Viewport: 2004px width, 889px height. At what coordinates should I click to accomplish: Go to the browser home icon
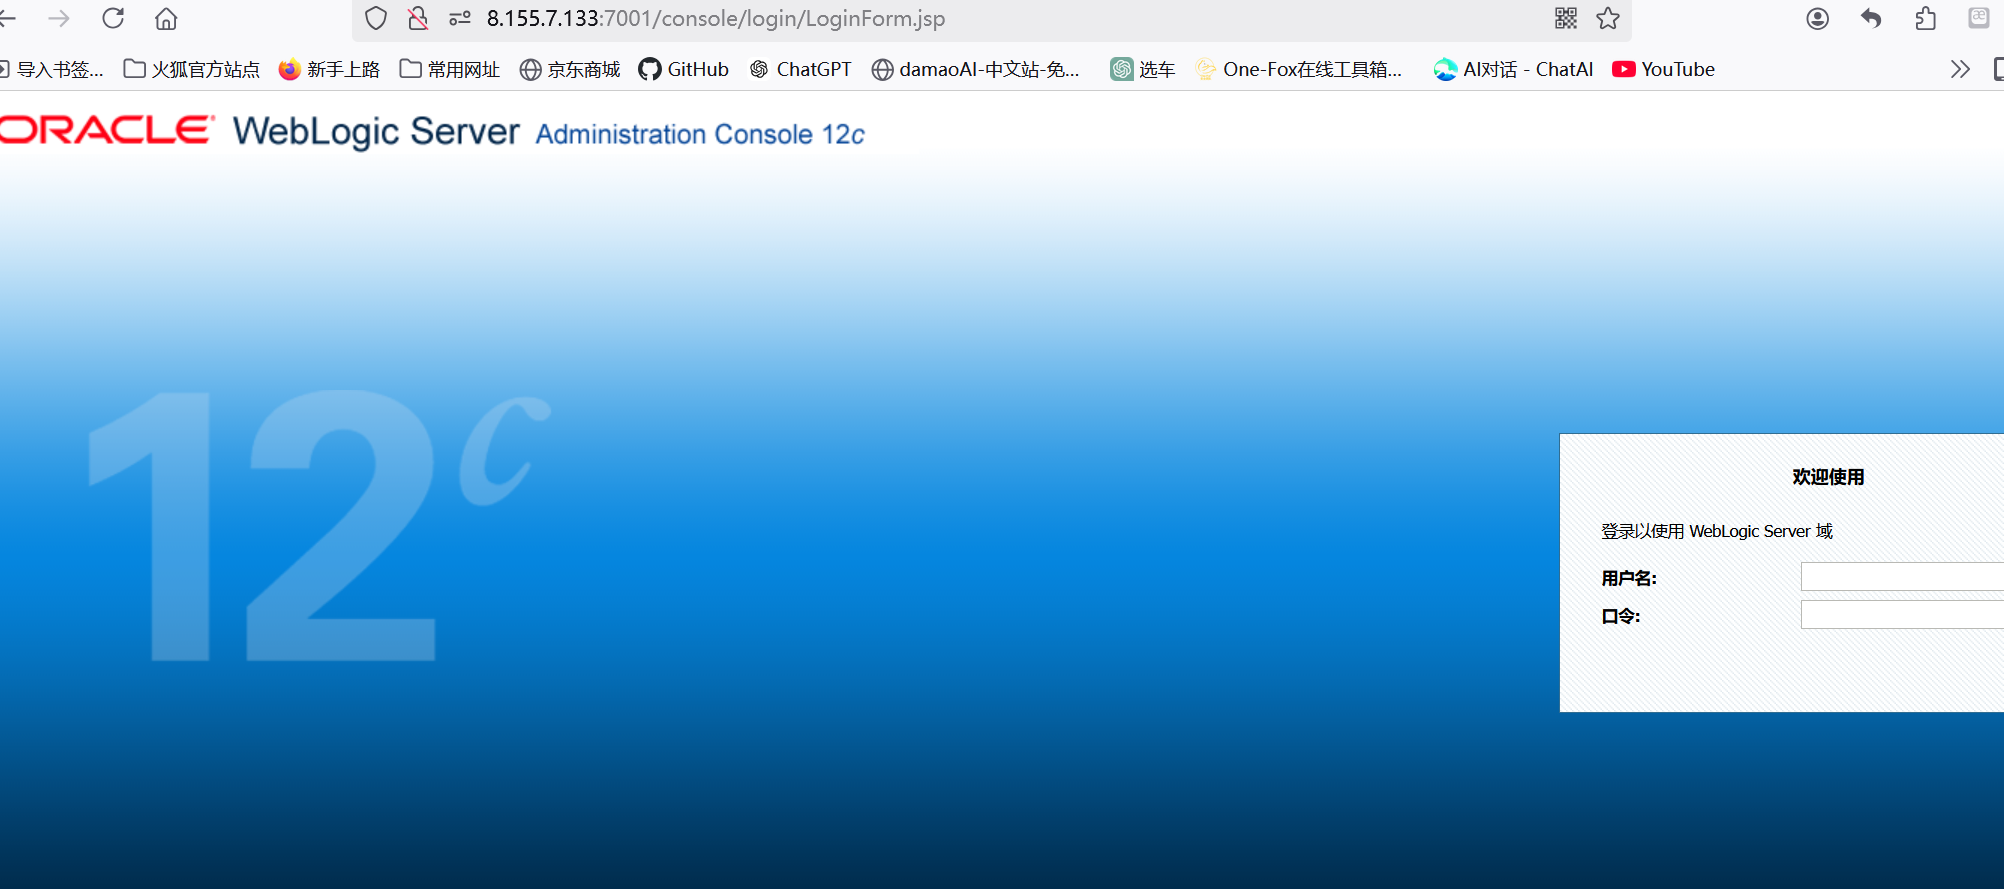pos(166,18)
